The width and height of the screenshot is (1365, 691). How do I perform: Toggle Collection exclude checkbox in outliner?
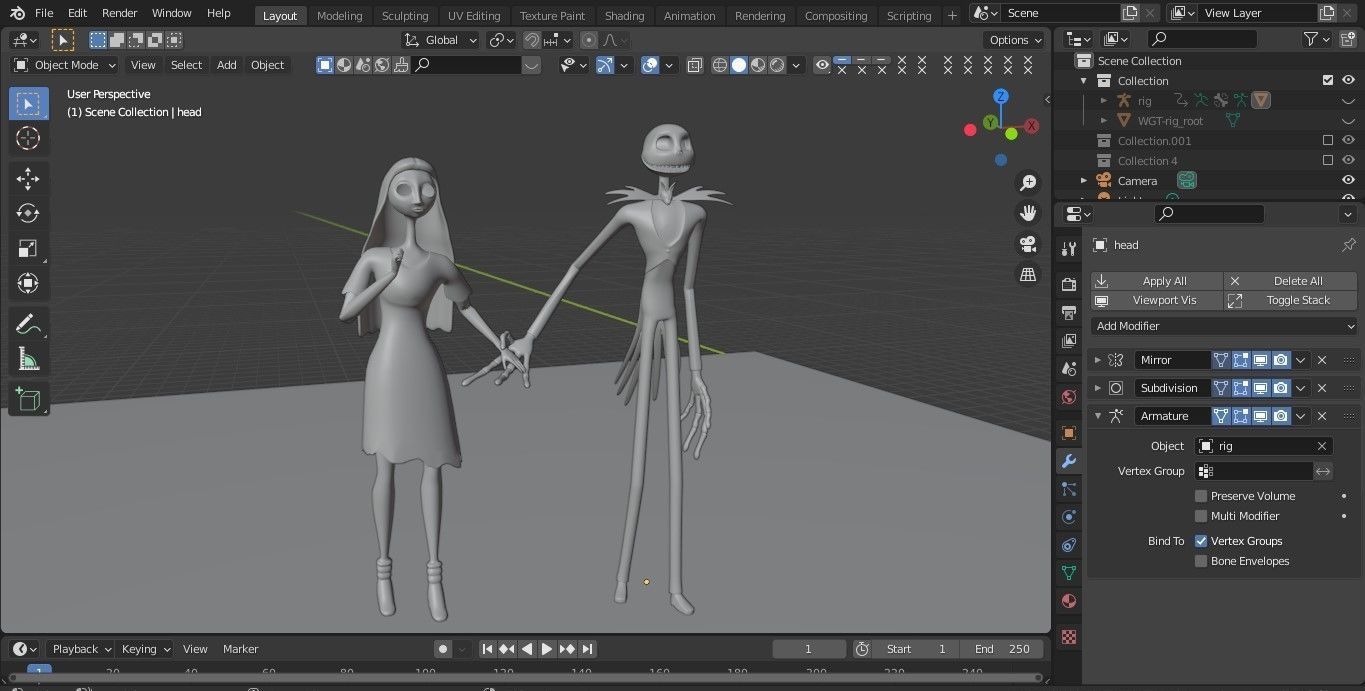(1328, 80)
